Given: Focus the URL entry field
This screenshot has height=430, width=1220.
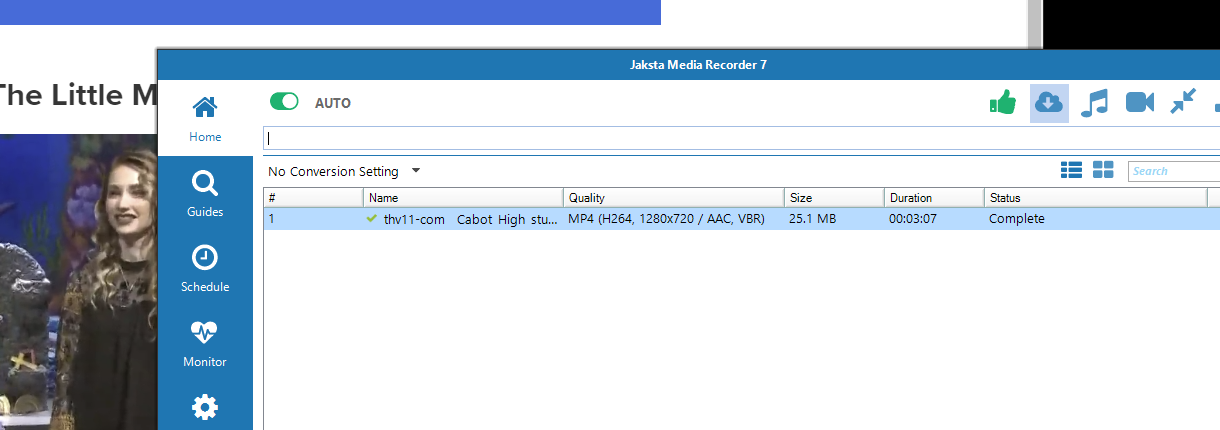Looking at the screenshot, I should click(x=741, y=138).
